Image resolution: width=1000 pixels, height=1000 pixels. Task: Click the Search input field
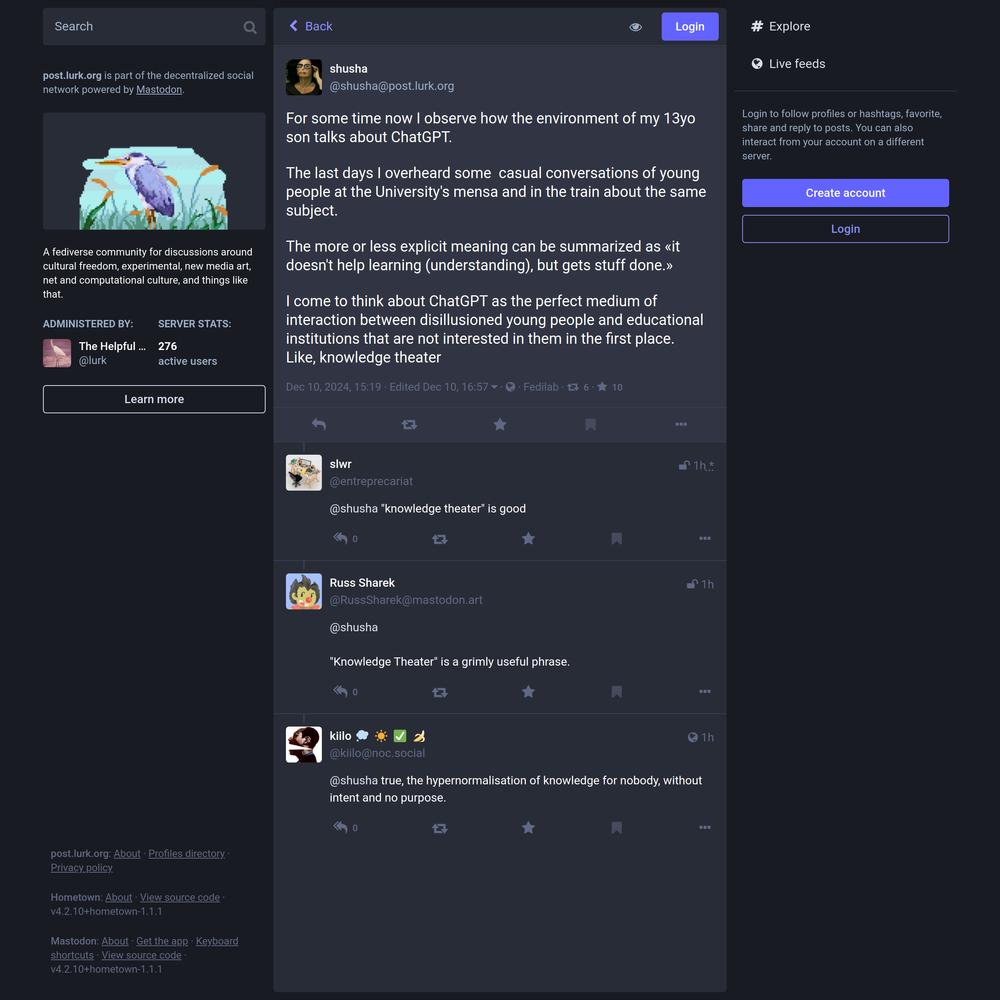143,27
